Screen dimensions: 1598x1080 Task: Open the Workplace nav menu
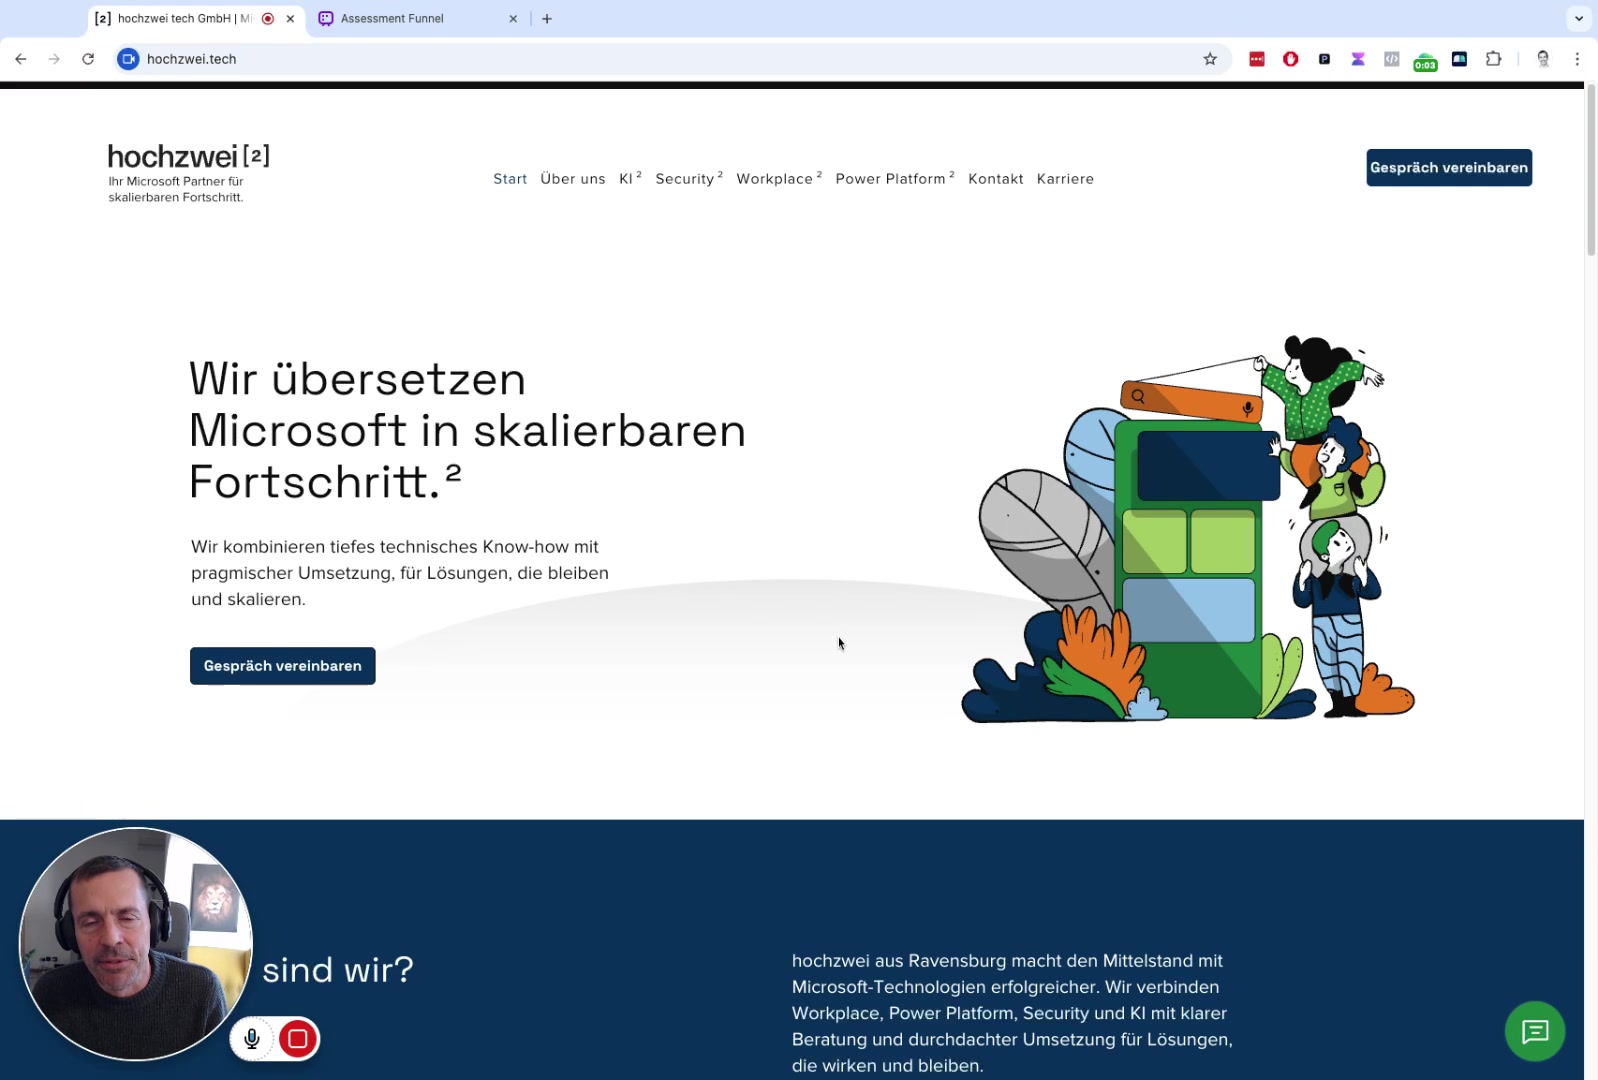(779, 179)
